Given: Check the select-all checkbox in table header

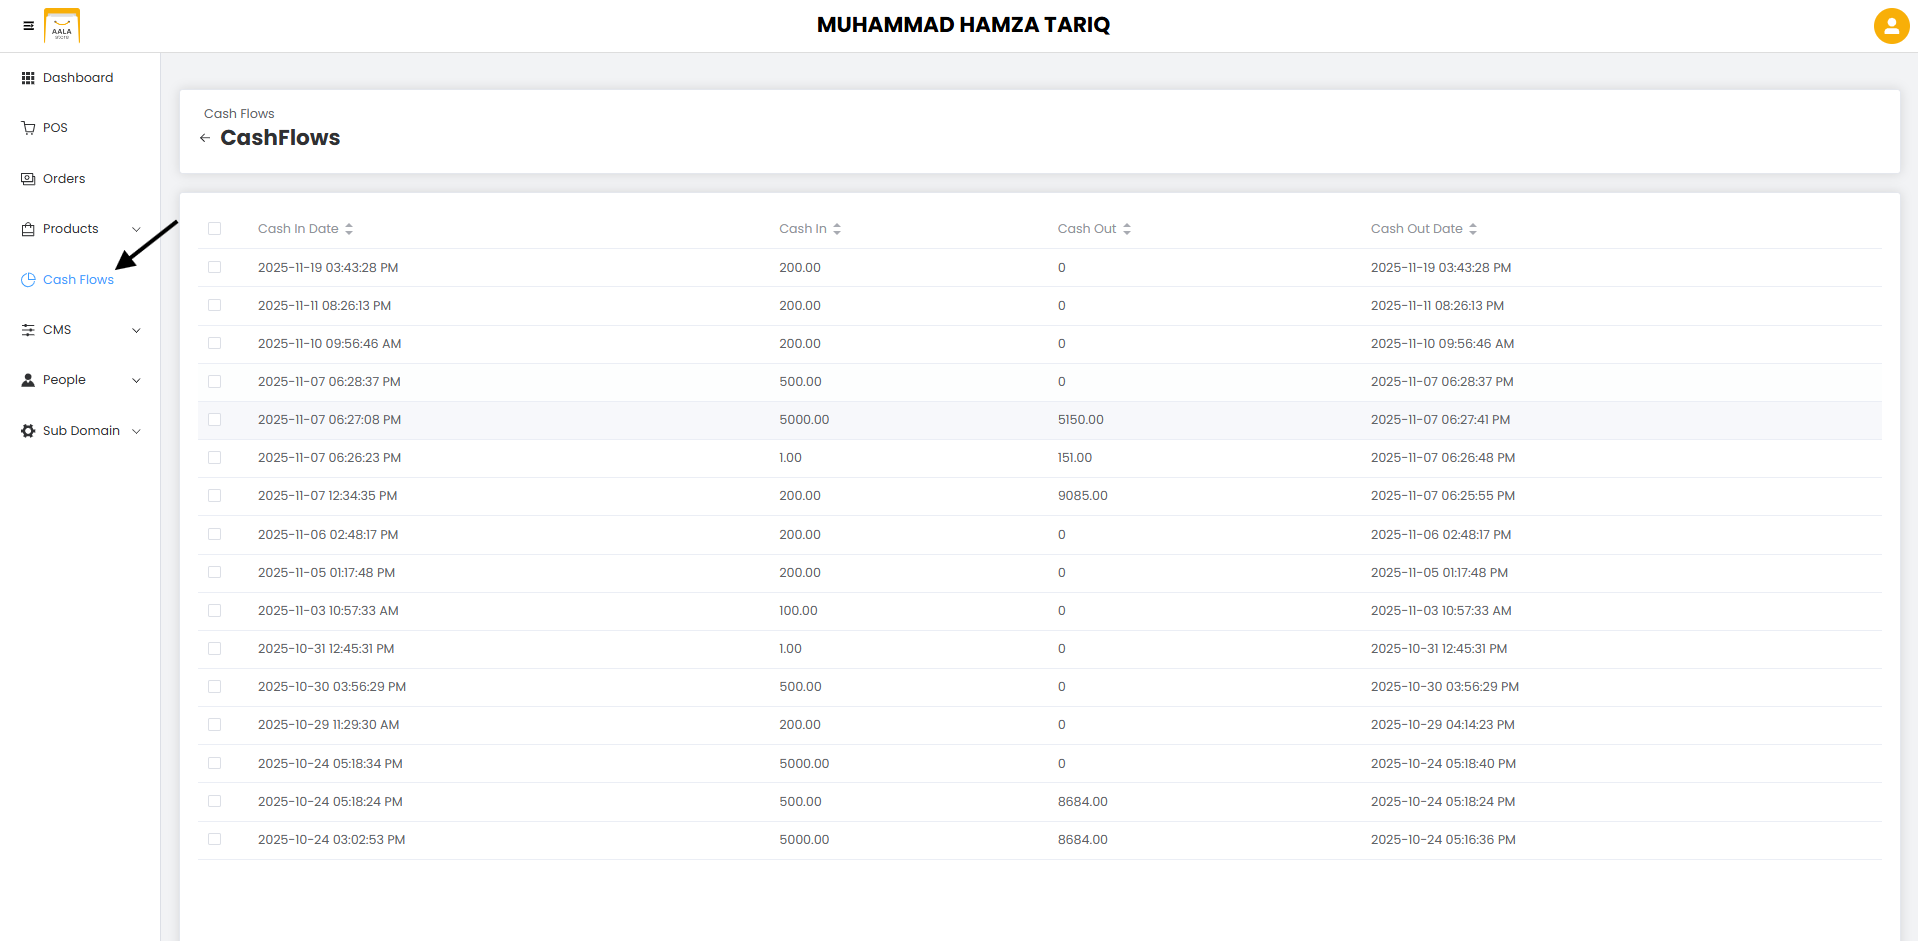Looking at the screenshot, I should click(x=215, y=228).
